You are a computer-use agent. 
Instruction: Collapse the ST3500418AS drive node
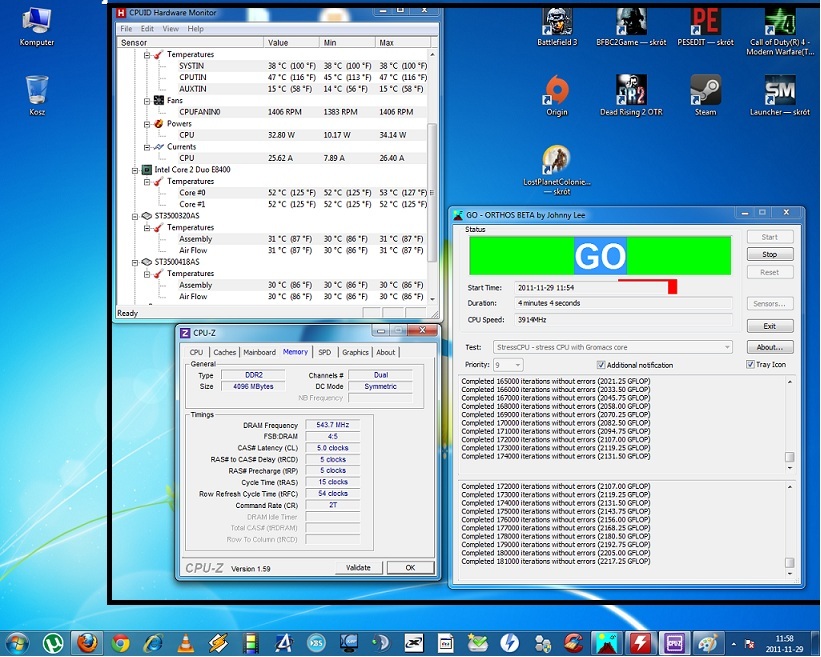(135, 262)
